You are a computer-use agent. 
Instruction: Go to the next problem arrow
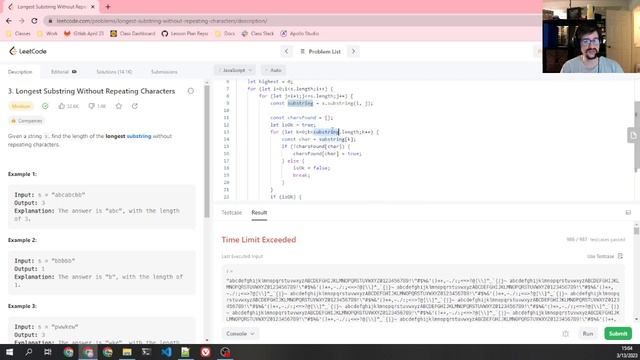[353, 51]
